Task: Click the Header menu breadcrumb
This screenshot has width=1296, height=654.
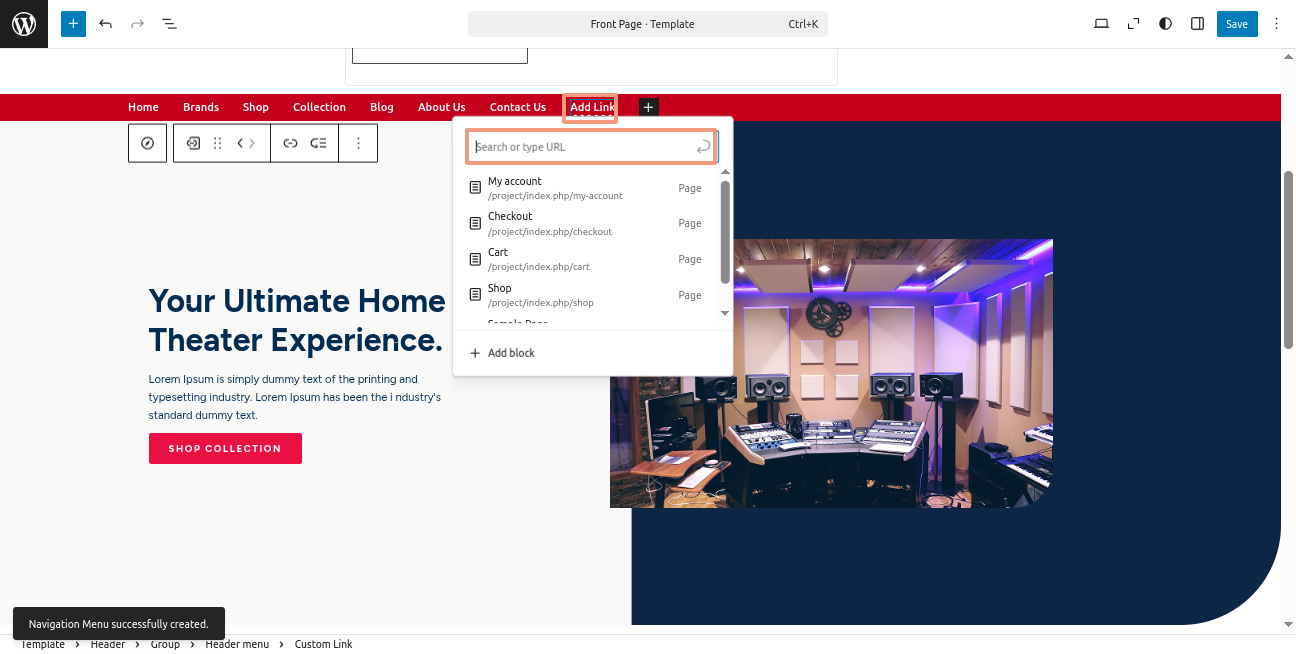Action: [x=237, y=645]
